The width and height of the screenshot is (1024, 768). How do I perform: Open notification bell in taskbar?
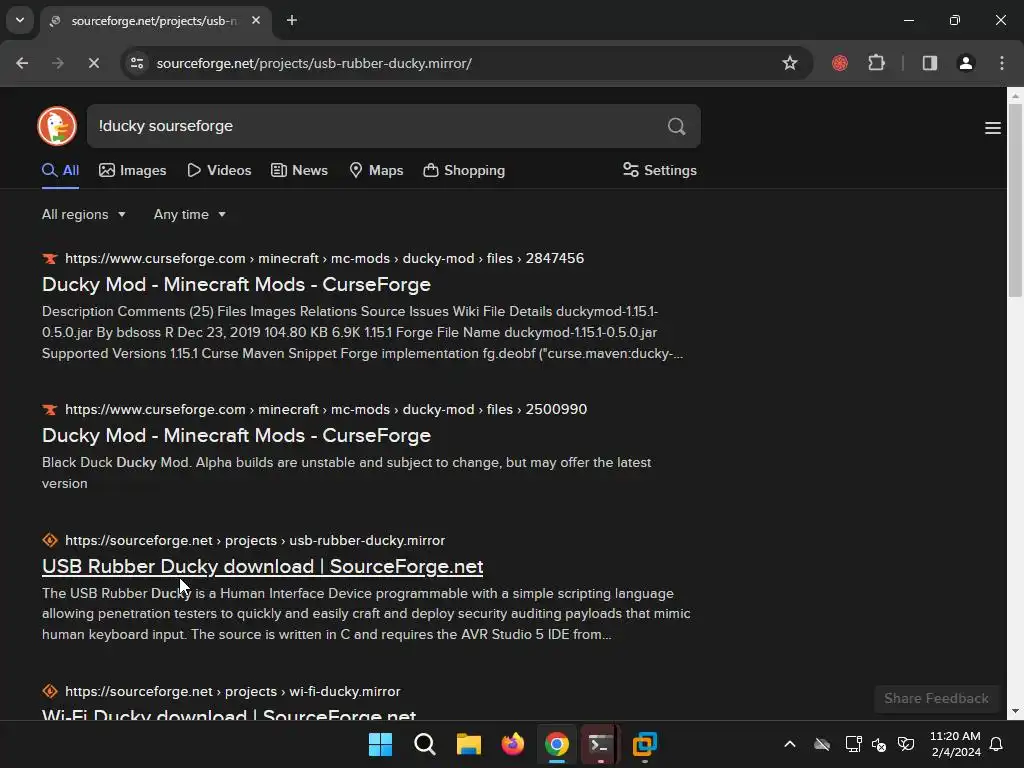[x=997, y=744]
